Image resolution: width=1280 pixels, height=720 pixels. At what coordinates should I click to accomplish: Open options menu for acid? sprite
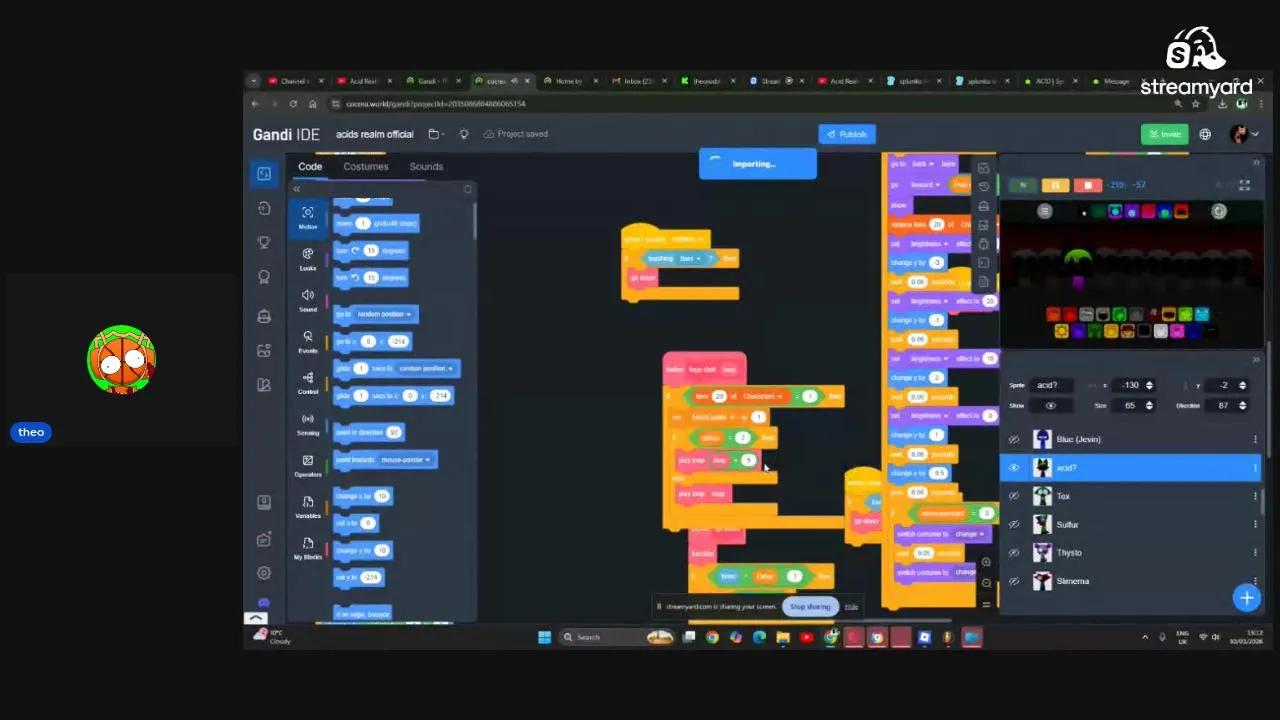coord(1255,468)
